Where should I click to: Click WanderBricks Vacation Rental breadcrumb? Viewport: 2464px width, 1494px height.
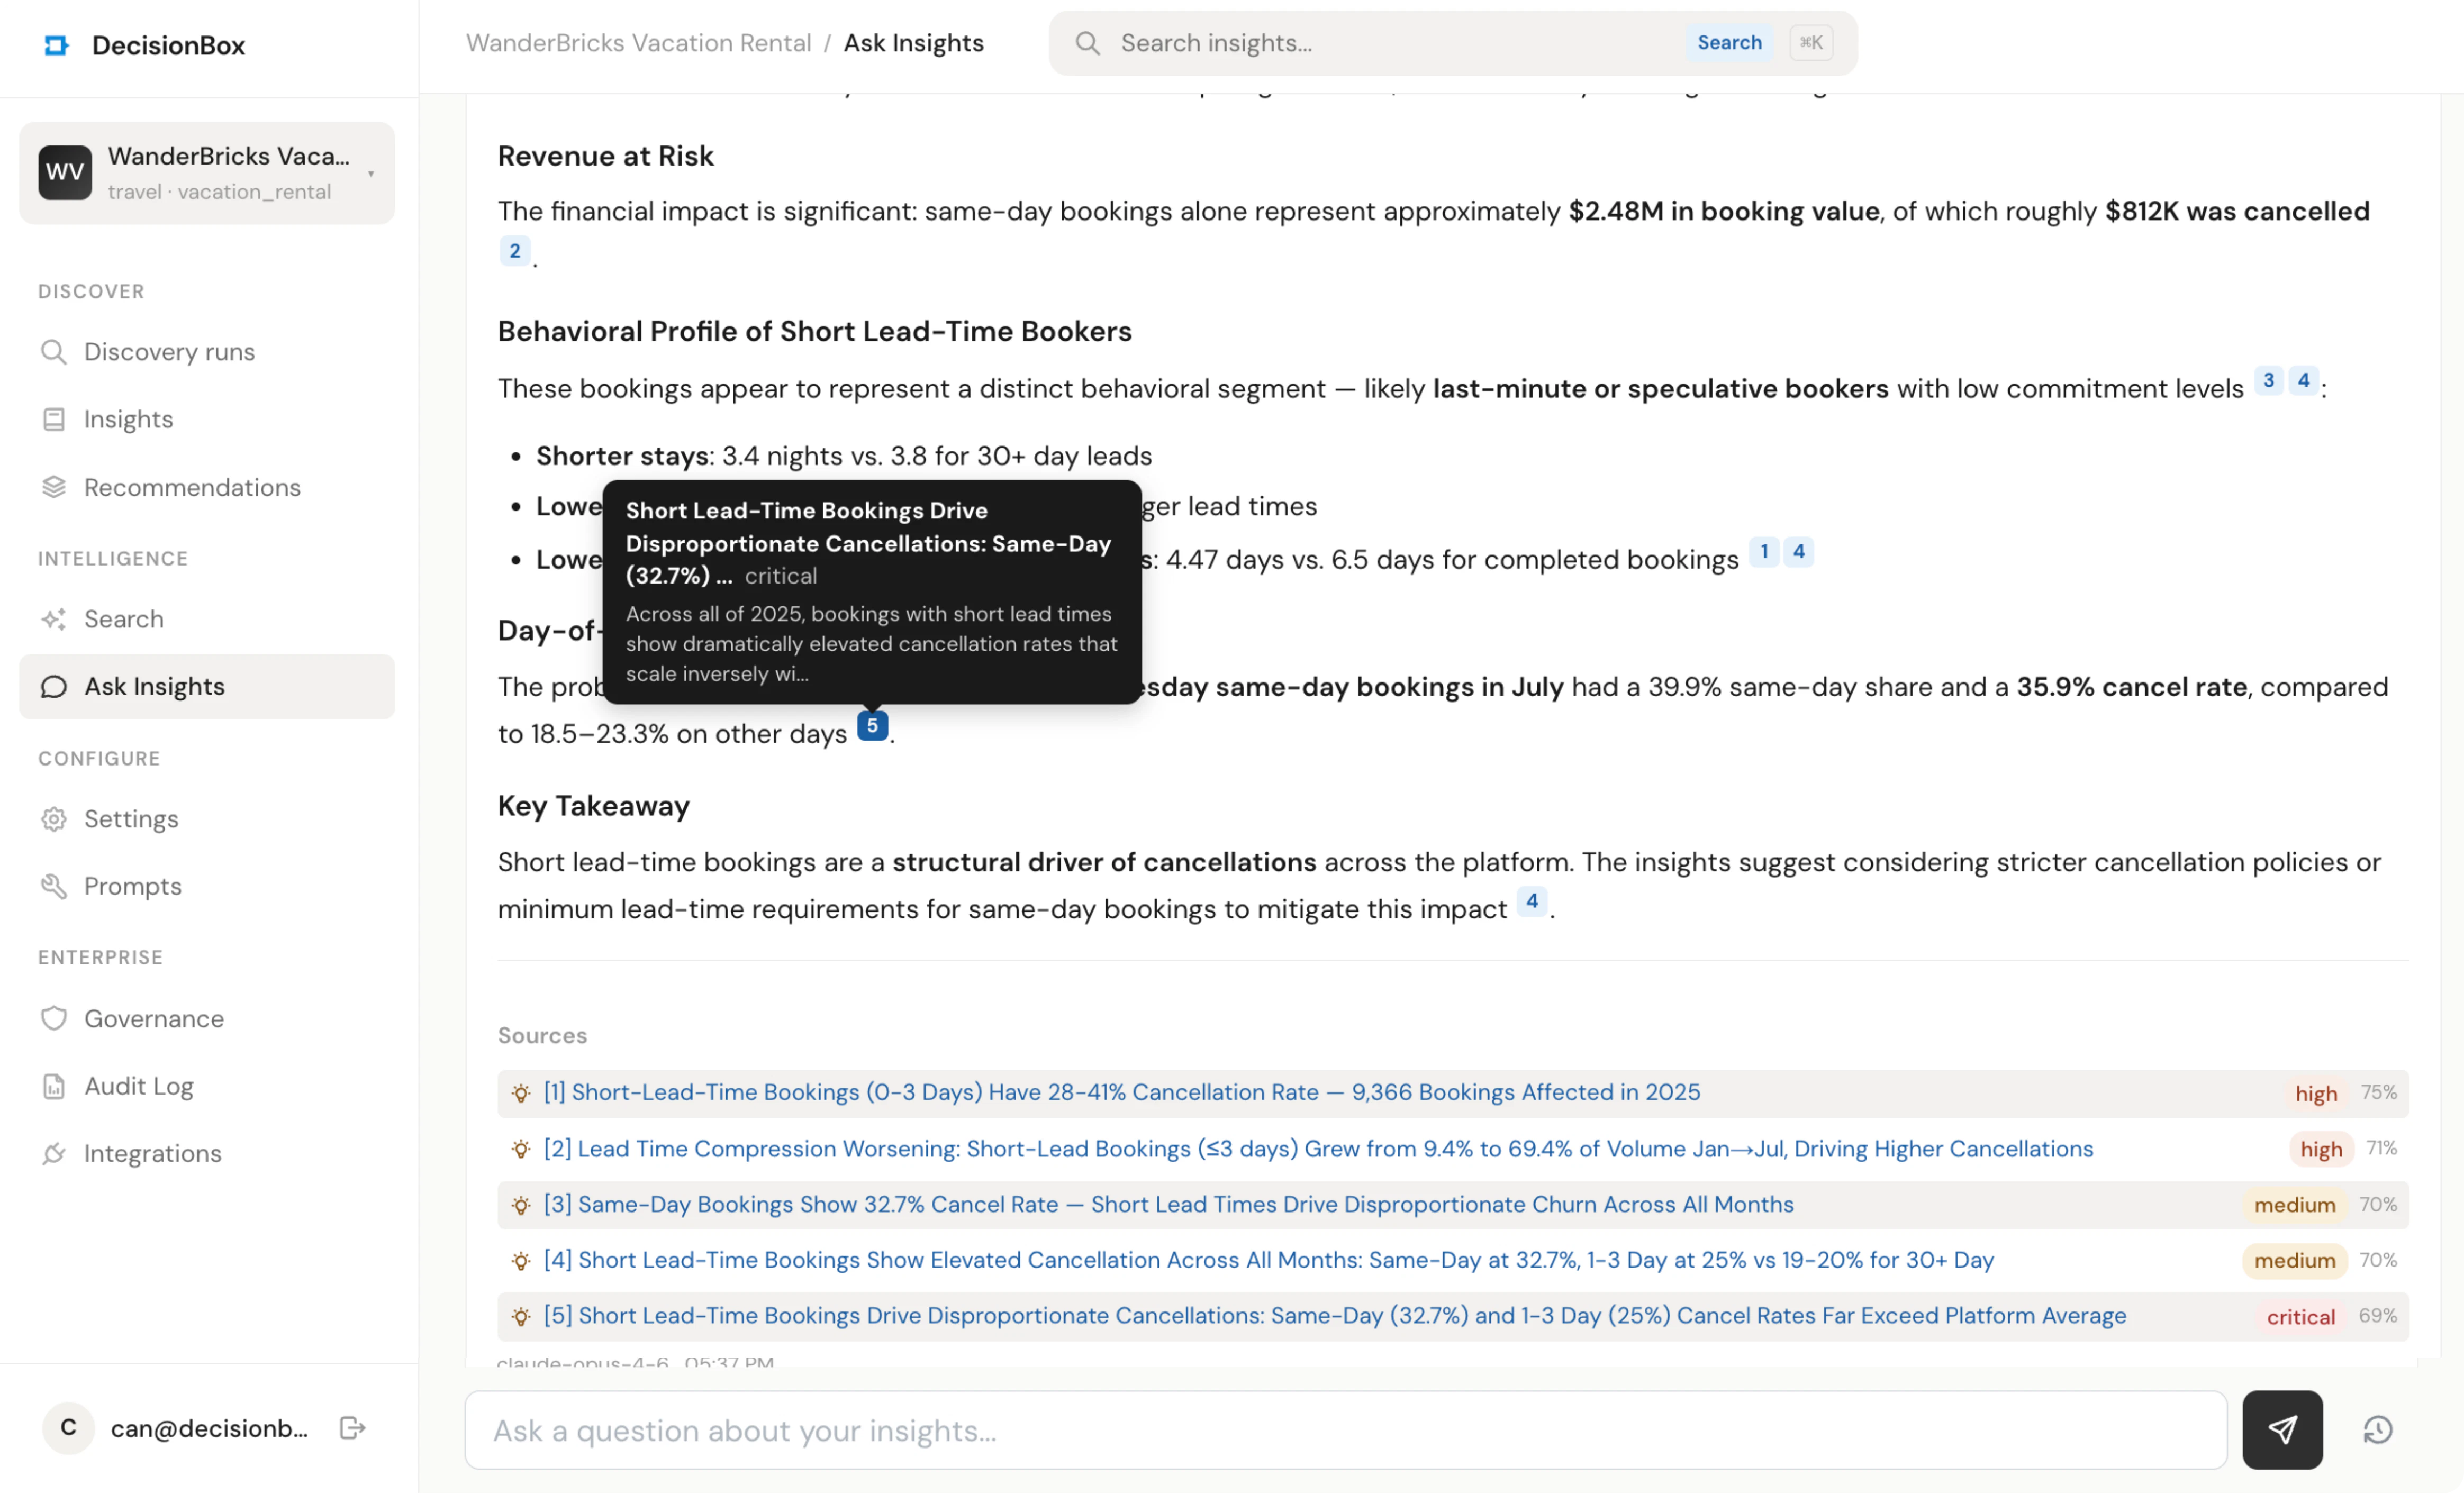coord(638,43)
